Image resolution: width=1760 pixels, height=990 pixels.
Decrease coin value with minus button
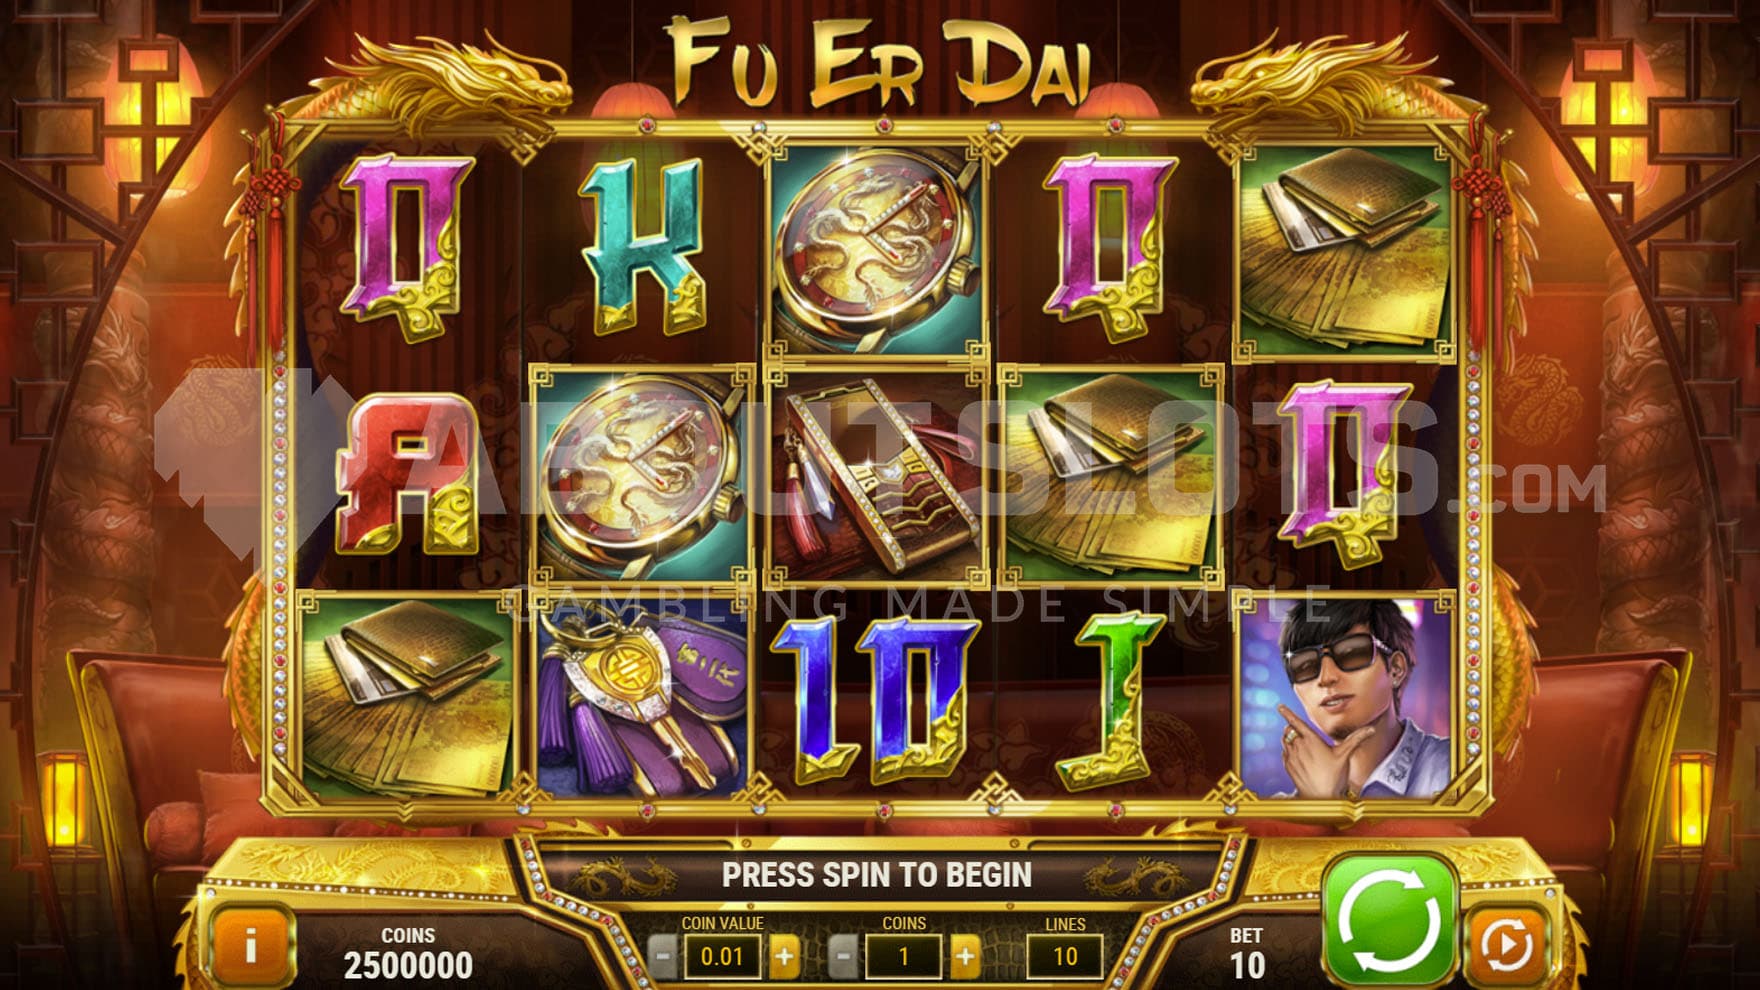coord(662,957)
